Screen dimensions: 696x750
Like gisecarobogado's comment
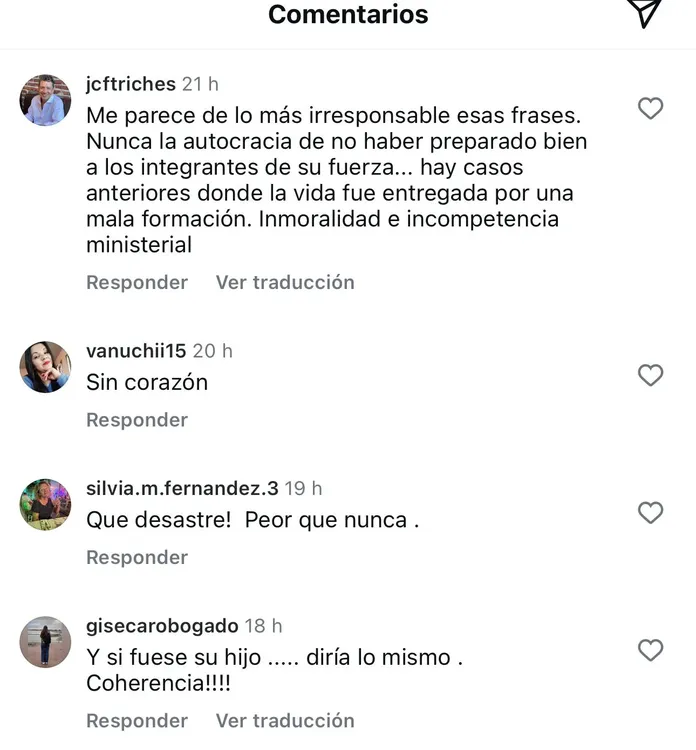[651, 650]
